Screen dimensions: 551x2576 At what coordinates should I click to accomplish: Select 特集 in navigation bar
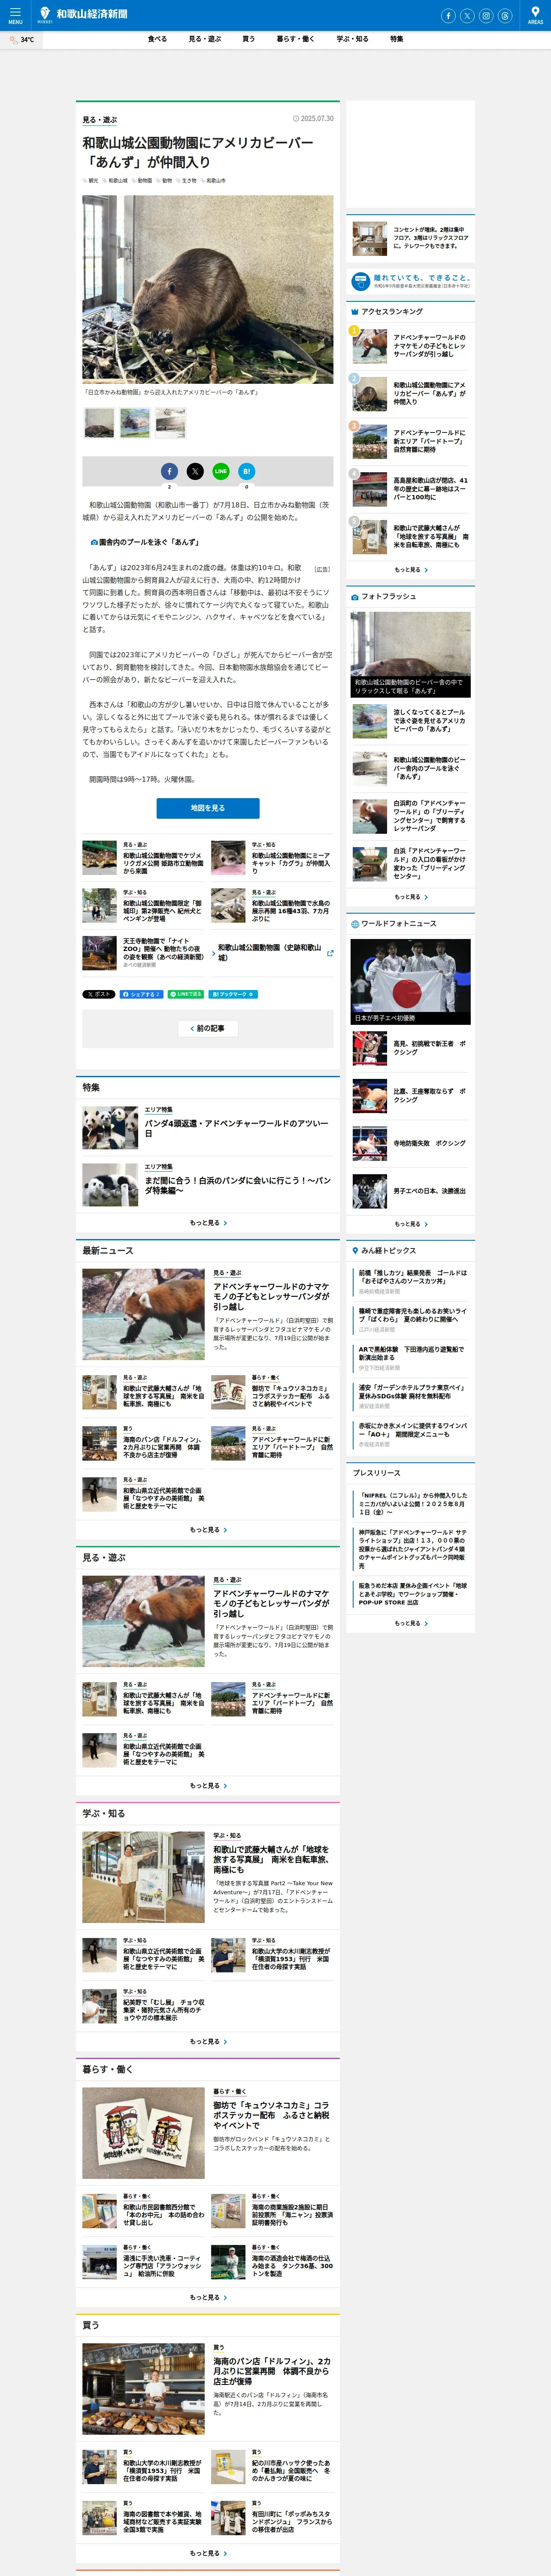[x=397, y=39]
